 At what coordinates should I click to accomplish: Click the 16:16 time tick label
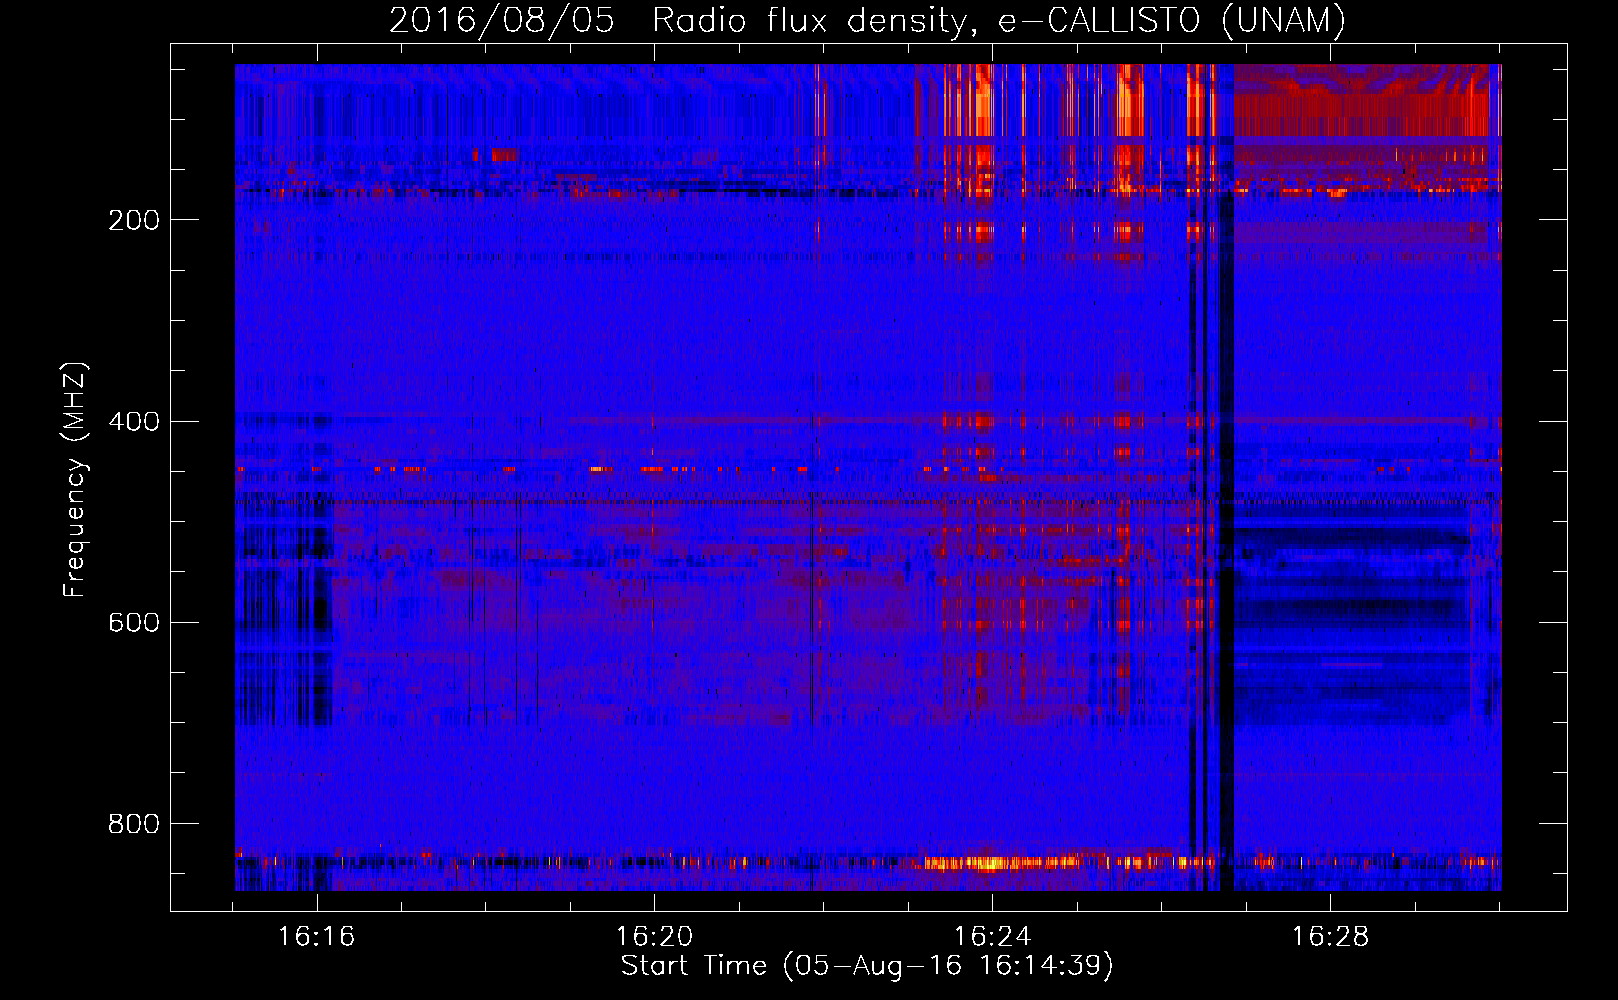click(x=316, y=937)
